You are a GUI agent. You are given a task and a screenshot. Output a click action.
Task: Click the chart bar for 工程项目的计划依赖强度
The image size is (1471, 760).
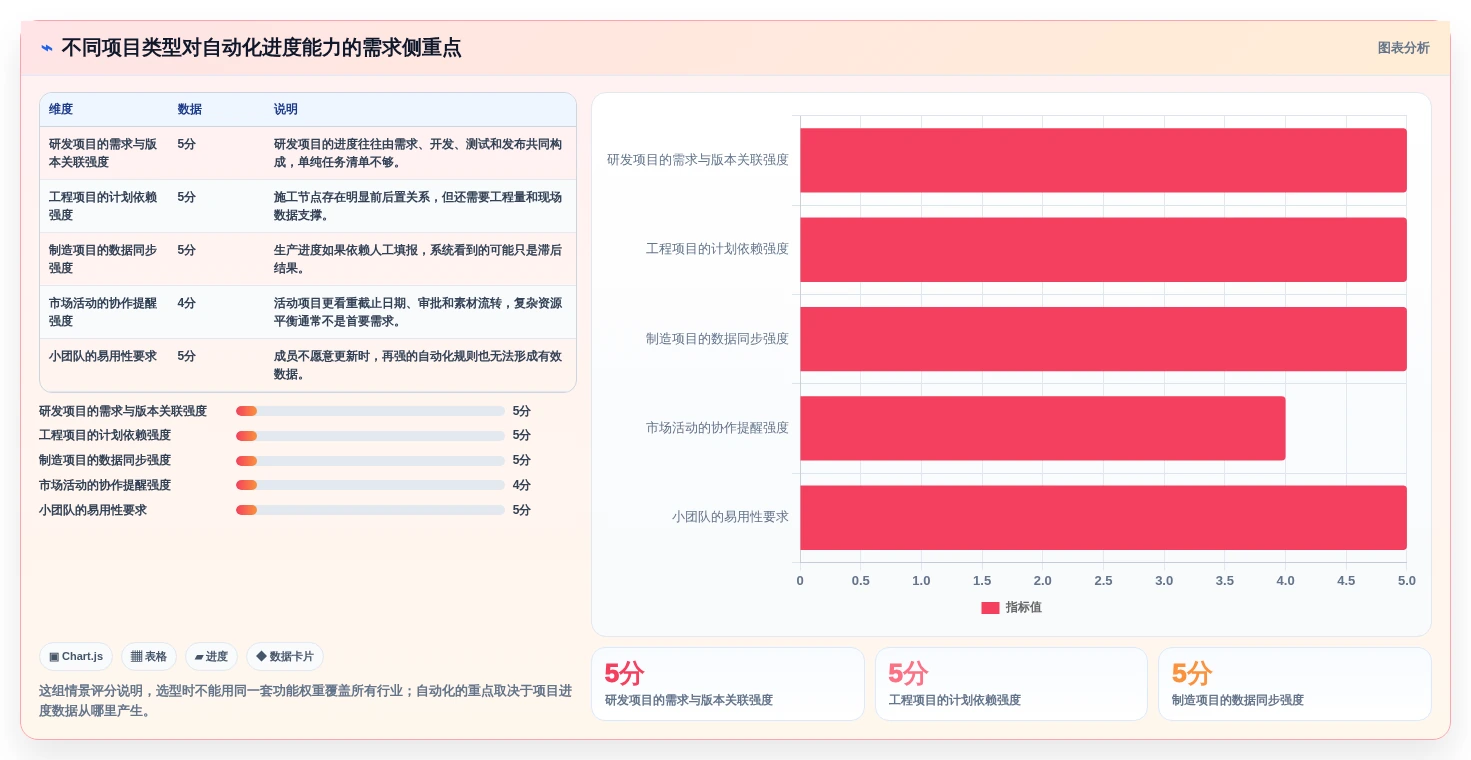1103,249
